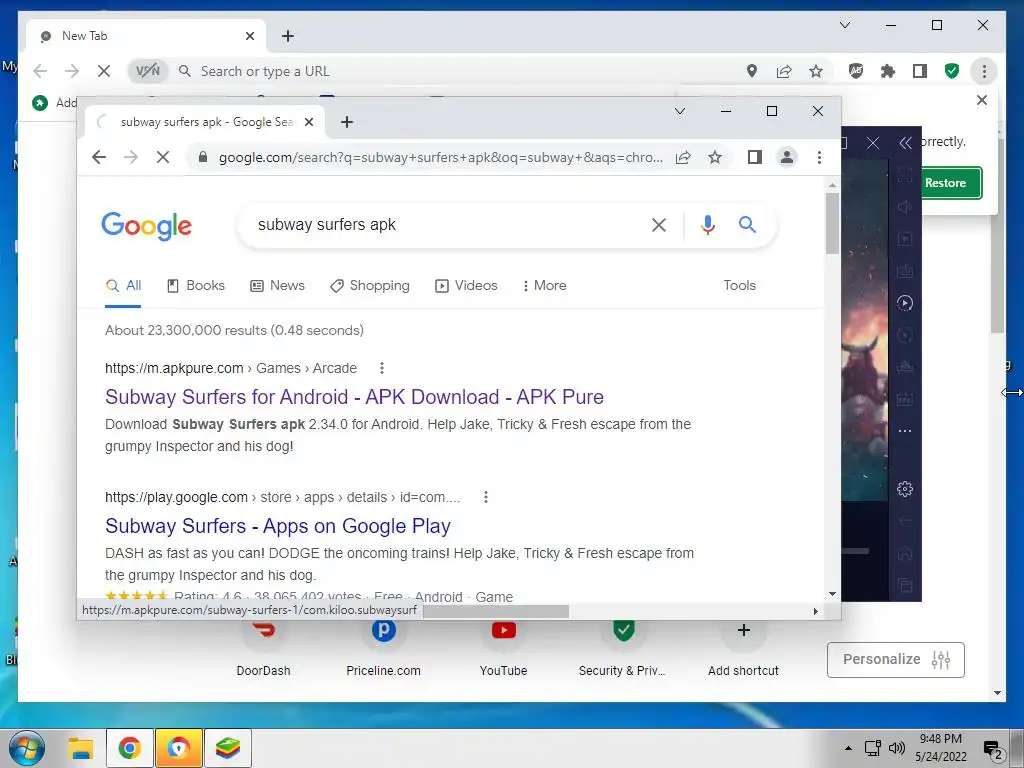Expand the tab search chevron in the front Chrome
Image resolution: width=1024 pixels, height=768 pixels.
pyautogui.click(x=680, y=111)
